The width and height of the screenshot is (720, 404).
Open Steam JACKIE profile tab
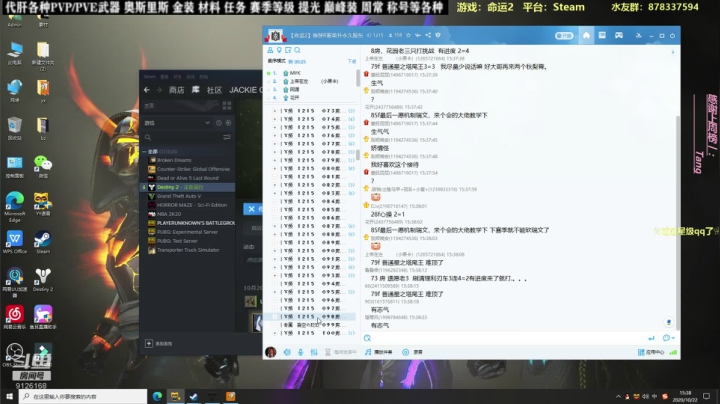tap(246, 90)
